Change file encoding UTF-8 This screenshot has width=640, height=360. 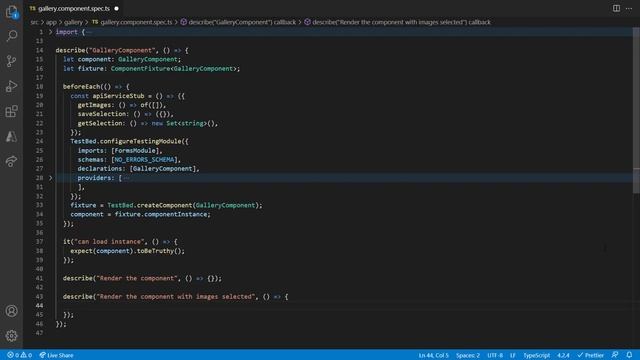(495, 355)
